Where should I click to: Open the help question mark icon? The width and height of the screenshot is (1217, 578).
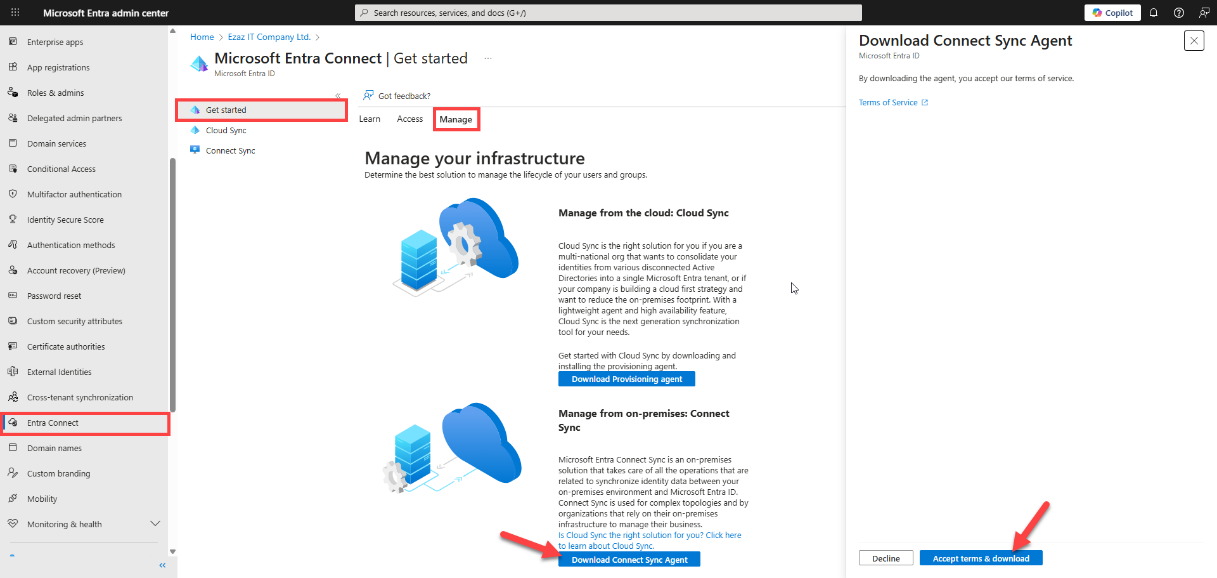tap(1178, 13)
